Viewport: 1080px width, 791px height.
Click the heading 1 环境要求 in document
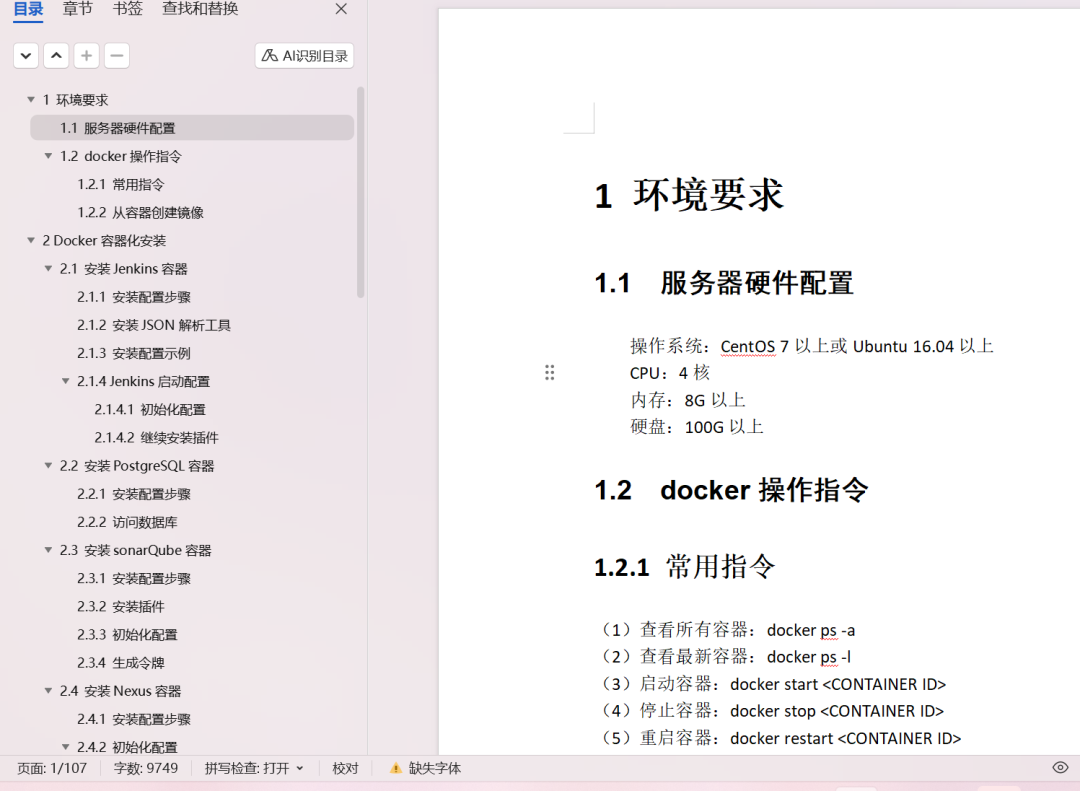pyautogui.click(x=689, y=195)
